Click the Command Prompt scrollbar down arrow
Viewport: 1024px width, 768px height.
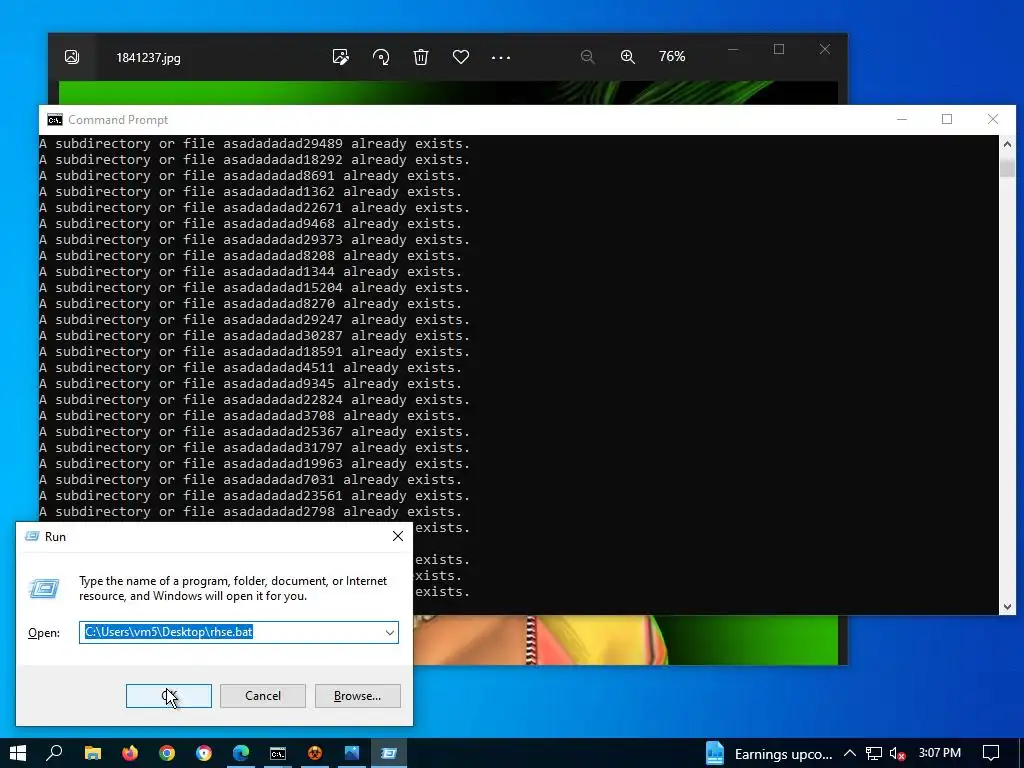1007,607
